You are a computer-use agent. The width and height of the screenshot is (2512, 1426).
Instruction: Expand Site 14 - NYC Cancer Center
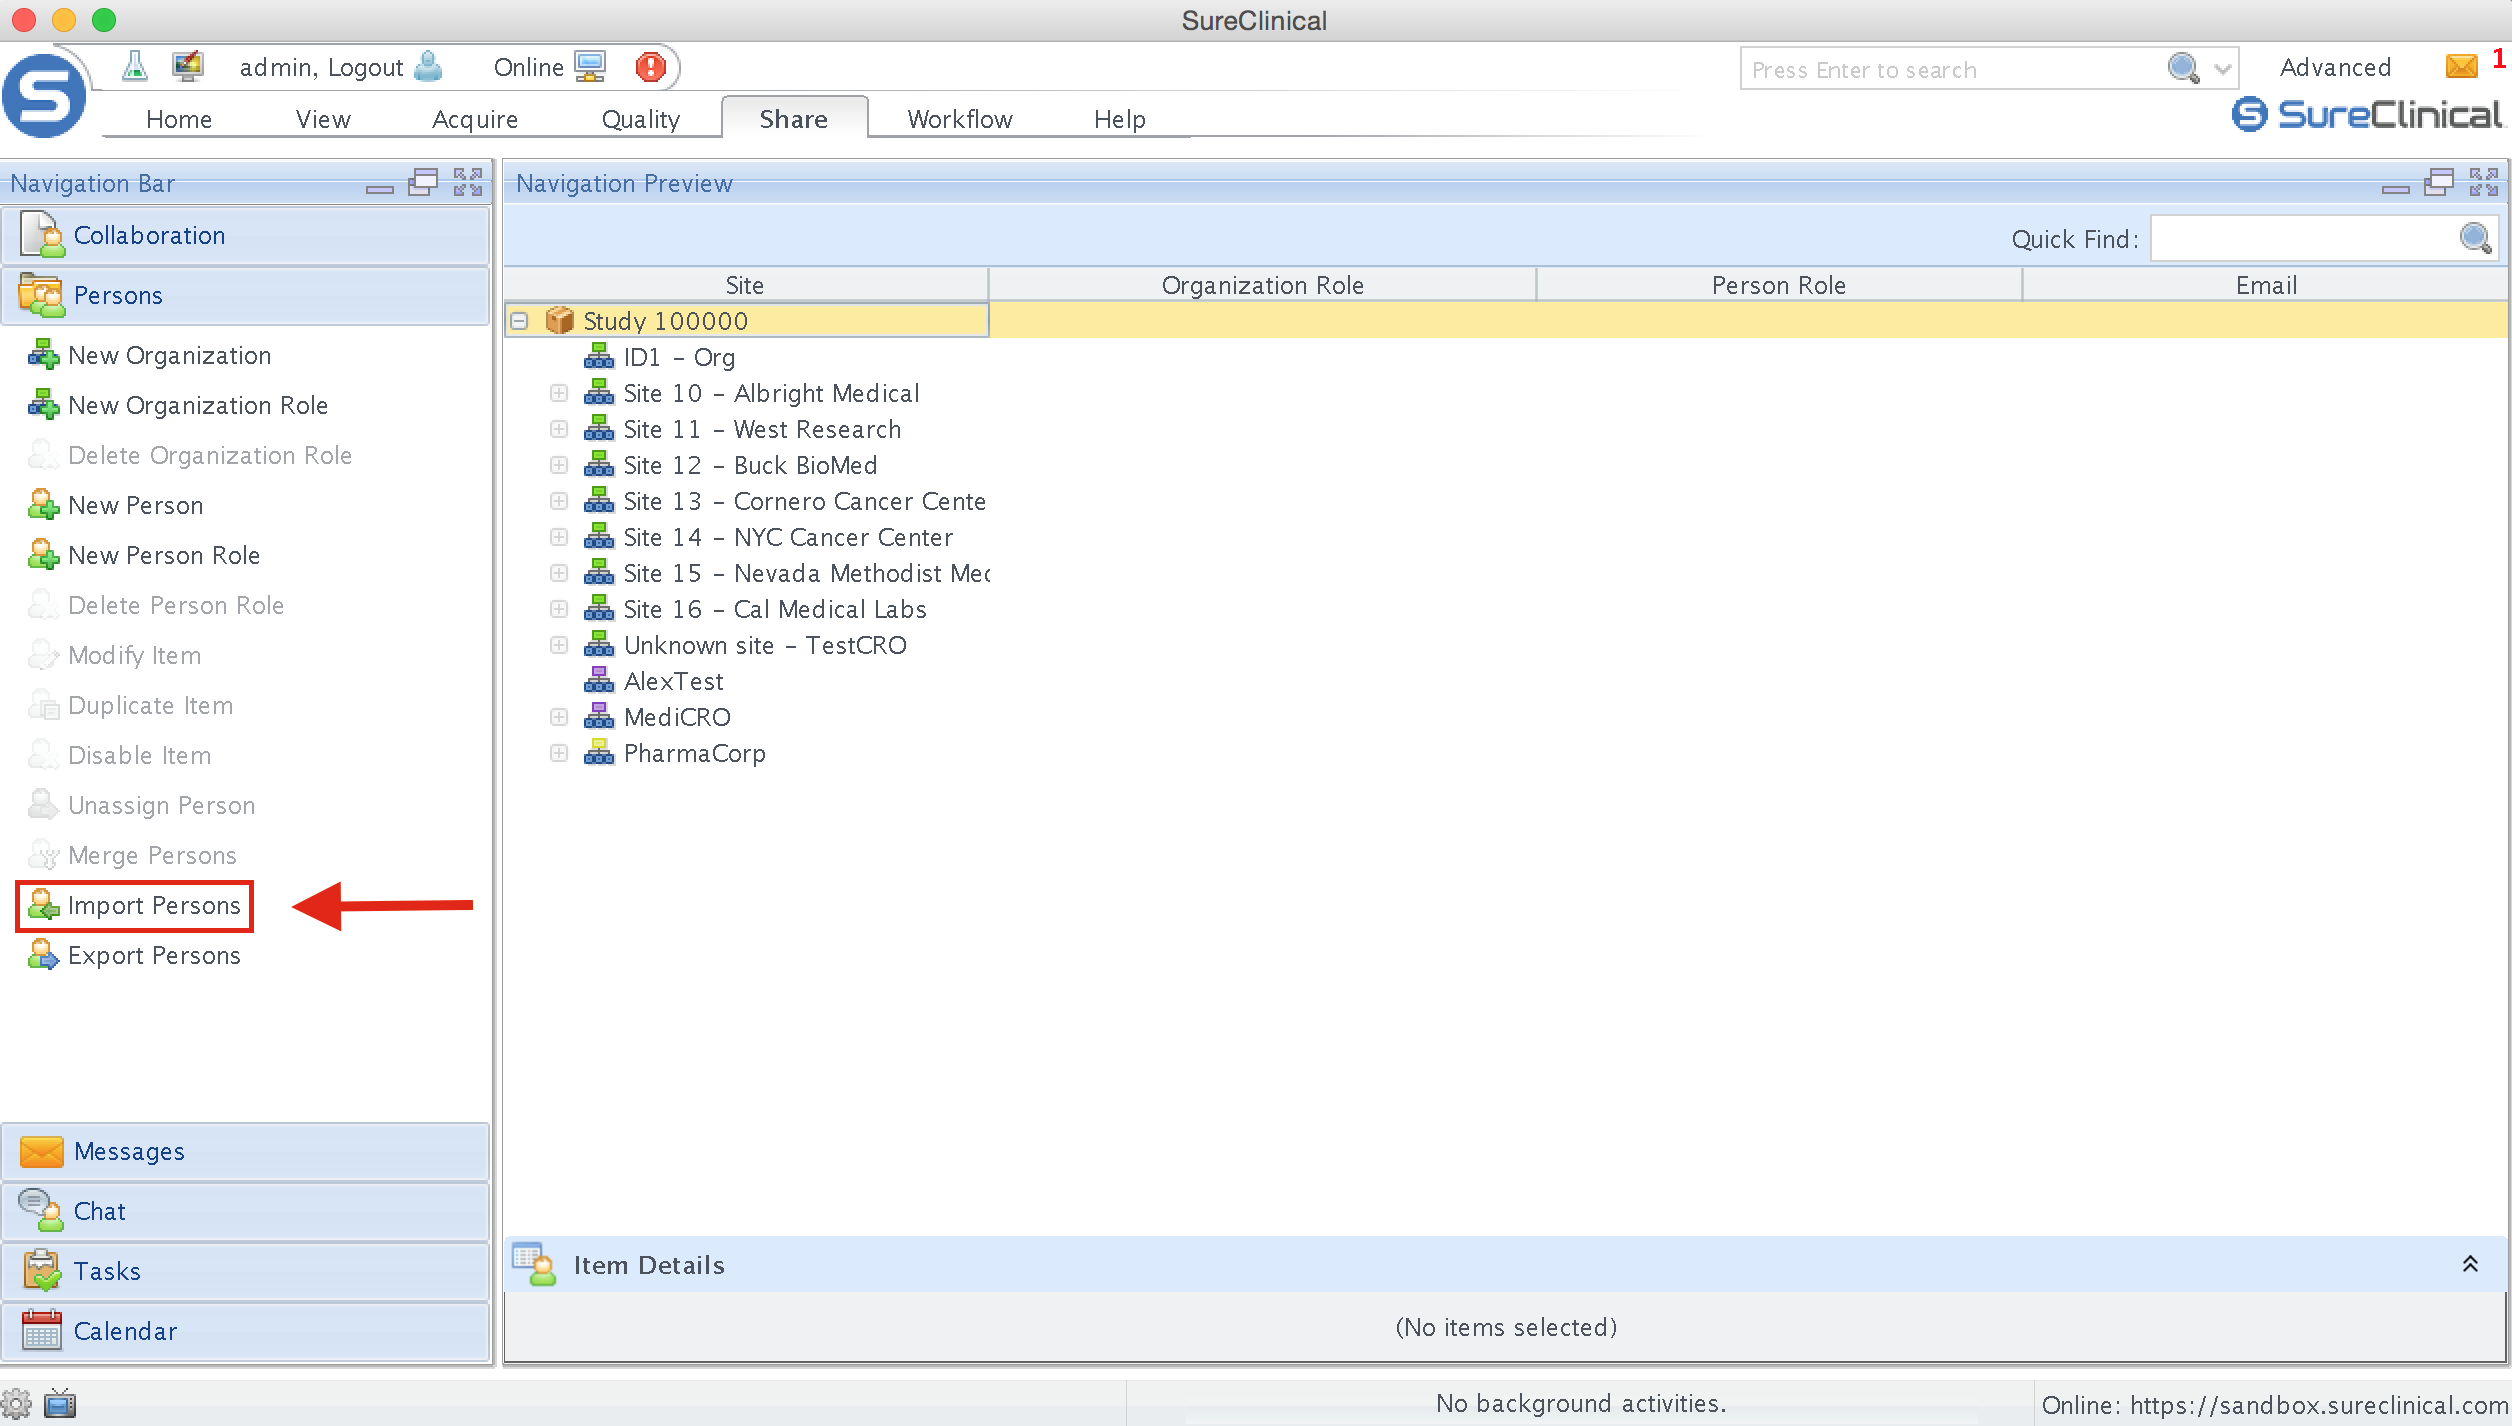pyautogui.click(x=559, y=537)
